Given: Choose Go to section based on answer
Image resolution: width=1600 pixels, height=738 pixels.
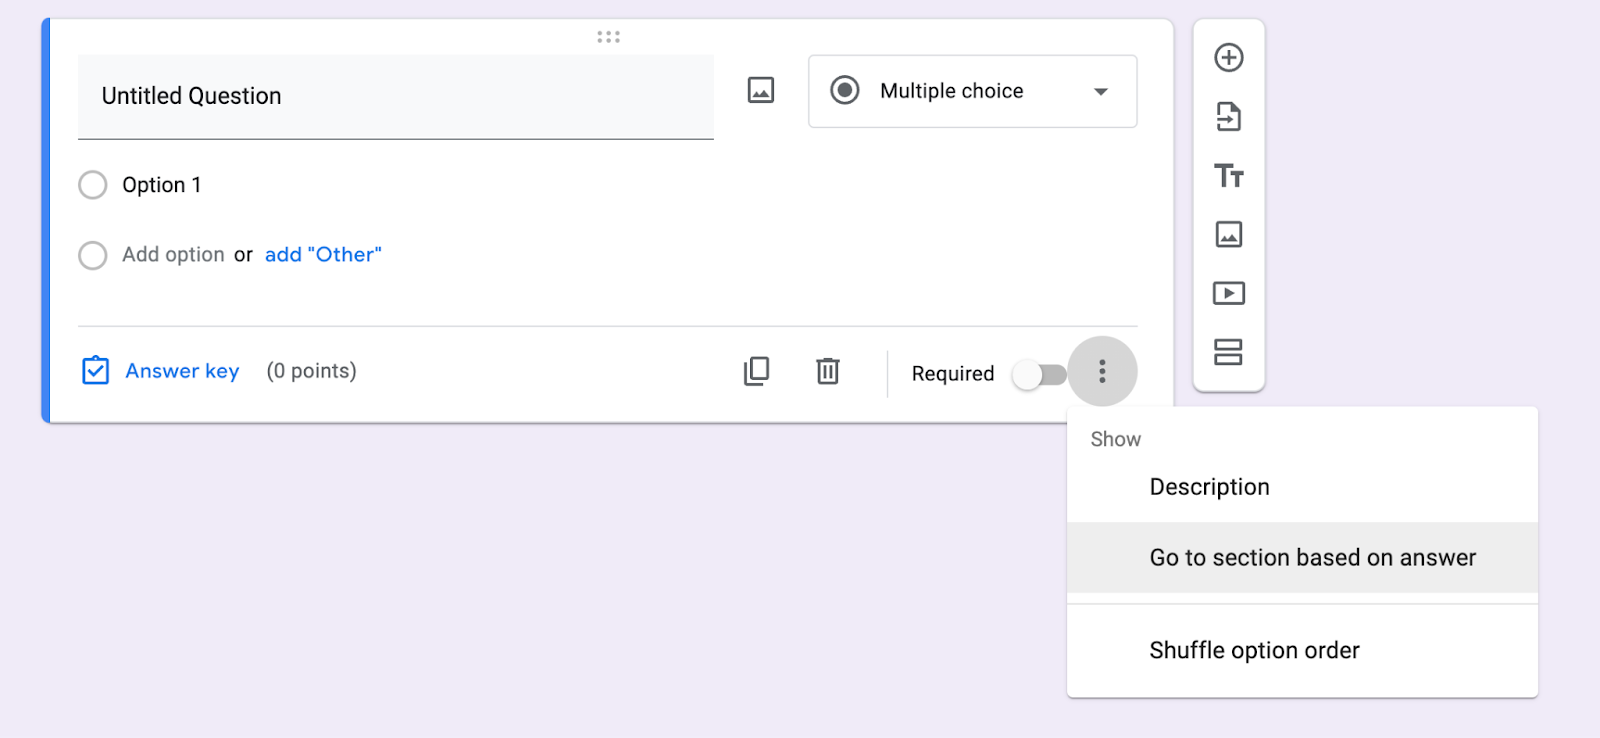Looking at the screenshot, I should point(1312,558).
